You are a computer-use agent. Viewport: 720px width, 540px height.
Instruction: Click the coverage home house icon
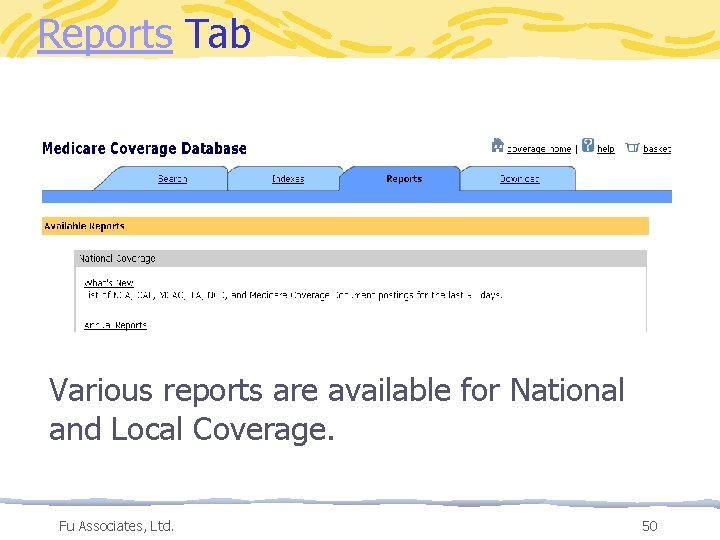tap(497, 145)
